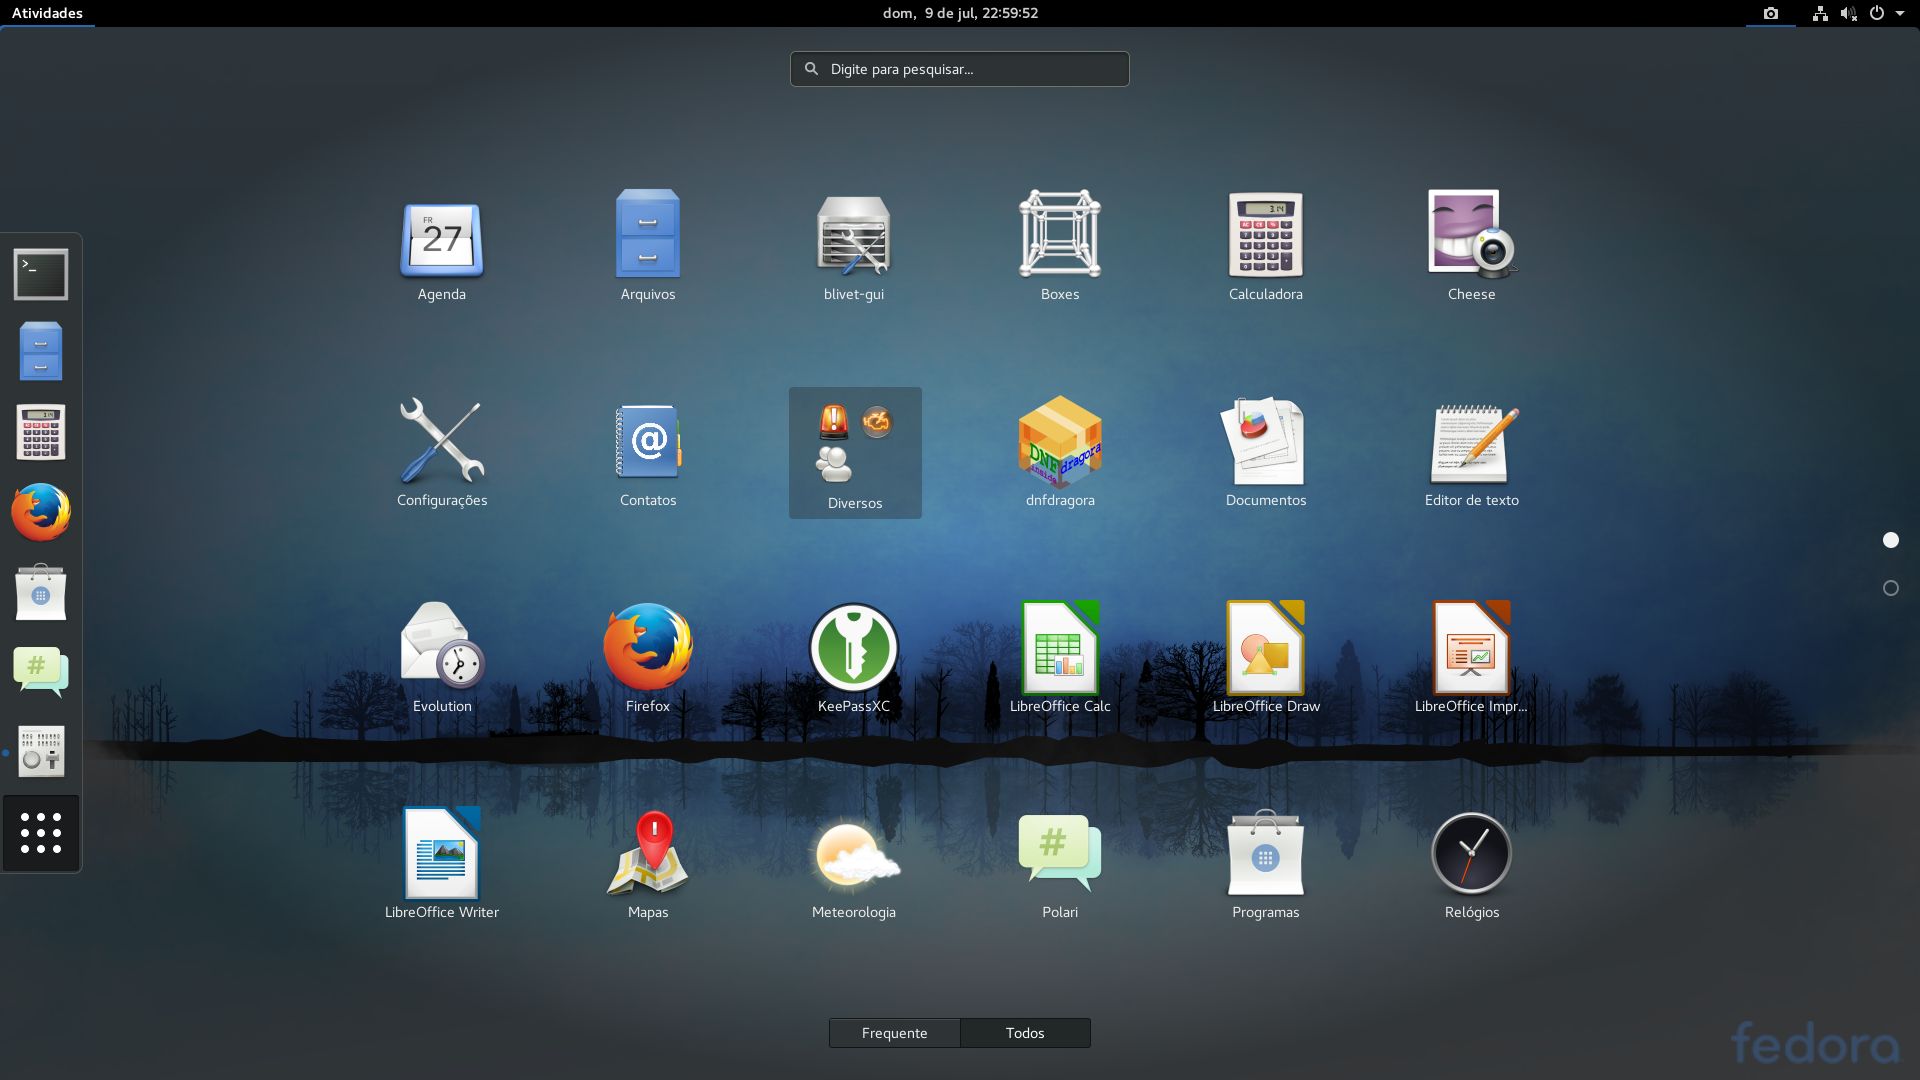The width and height of the screenshot is (1920, 1080).
Task: Open the power menu dropdown arrow
Action: [1902, 13]
